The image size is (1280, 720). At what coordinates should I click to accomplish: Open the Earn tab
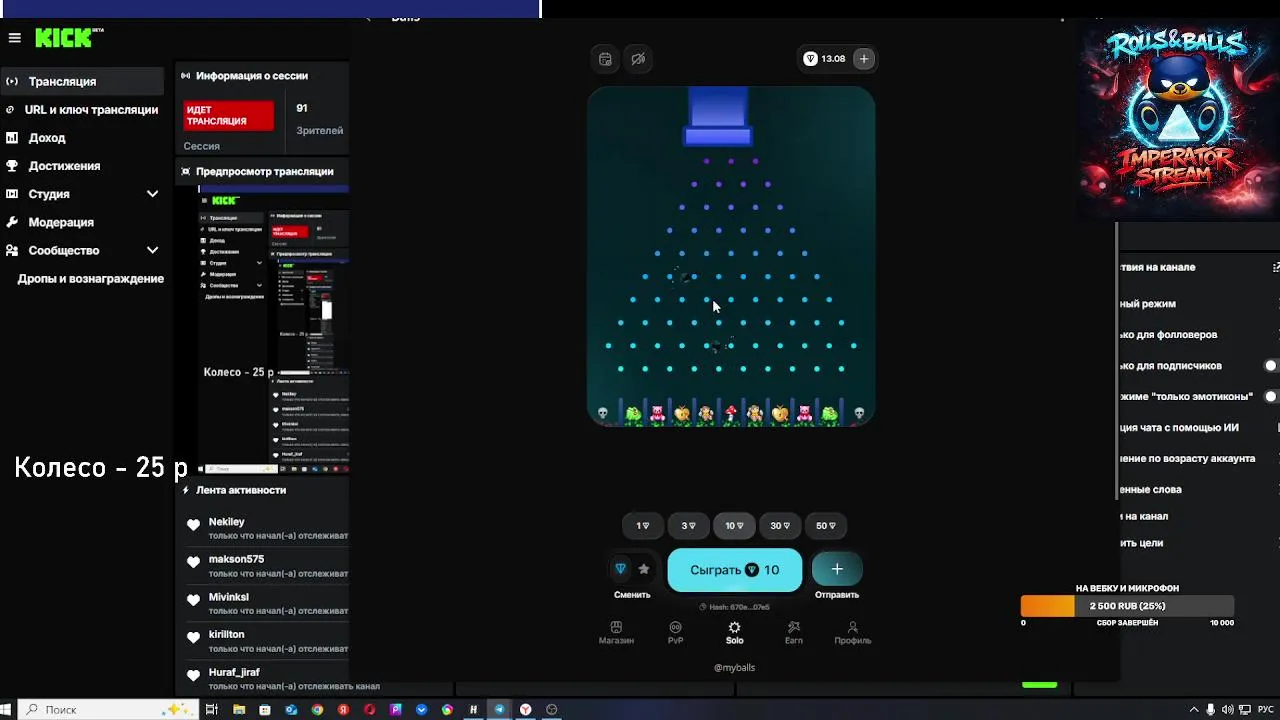click(x=793, y=633)
